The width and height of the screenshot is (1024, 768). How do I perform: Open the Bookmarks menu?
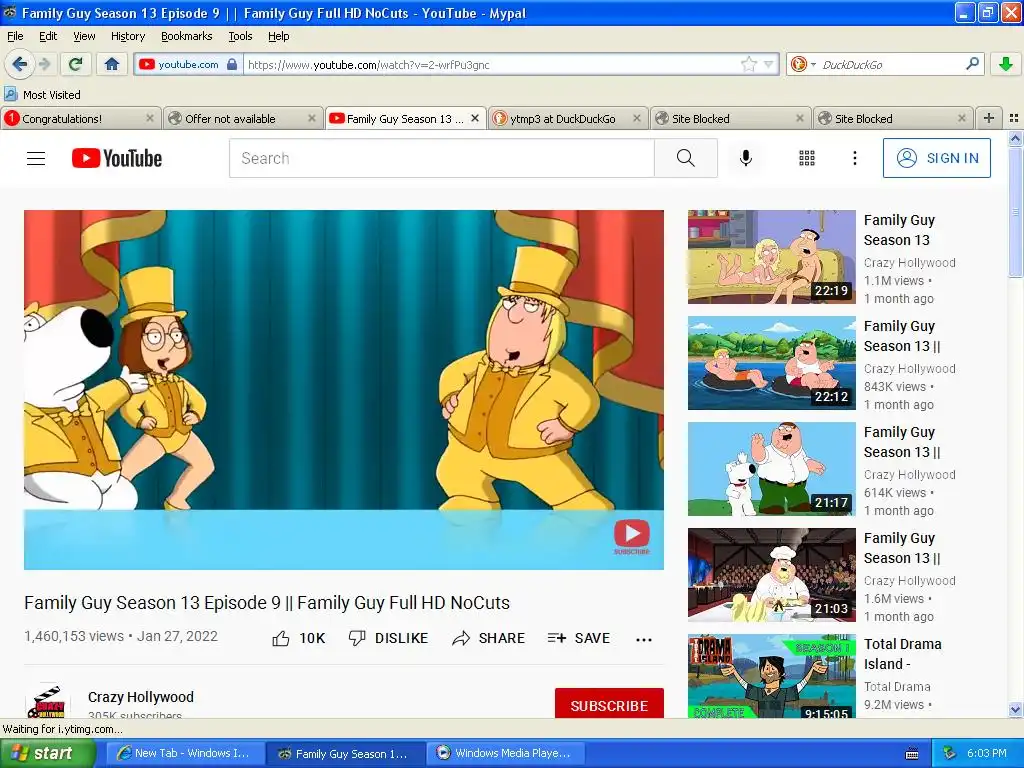click(x=187, y=36)
